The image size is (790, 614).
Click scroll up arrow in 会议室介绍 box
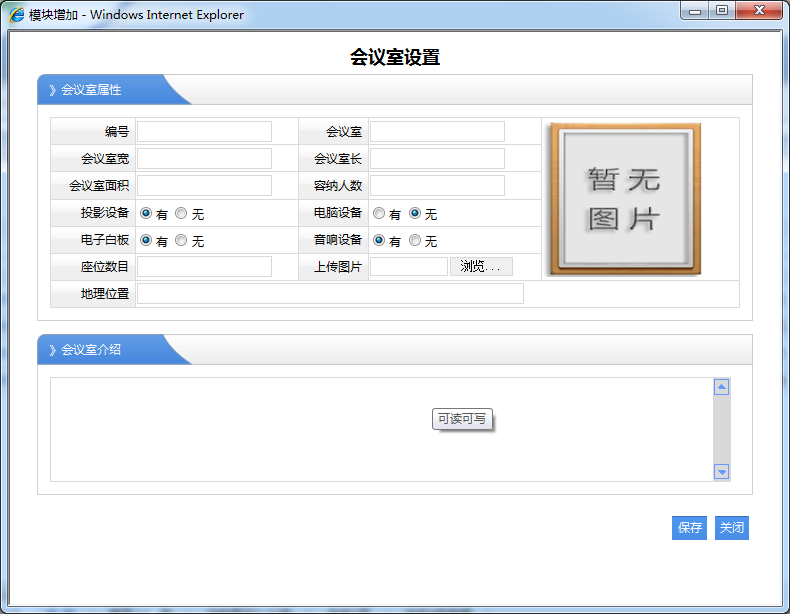(x=722, y=387)
